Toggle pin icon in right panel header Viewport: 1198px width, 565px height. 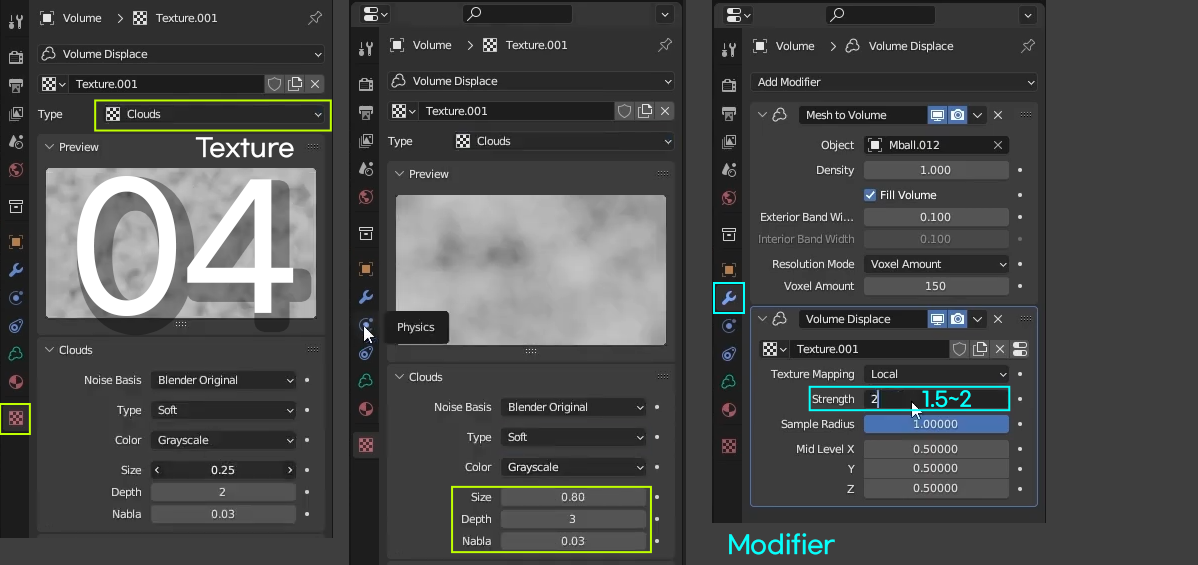1028,46
